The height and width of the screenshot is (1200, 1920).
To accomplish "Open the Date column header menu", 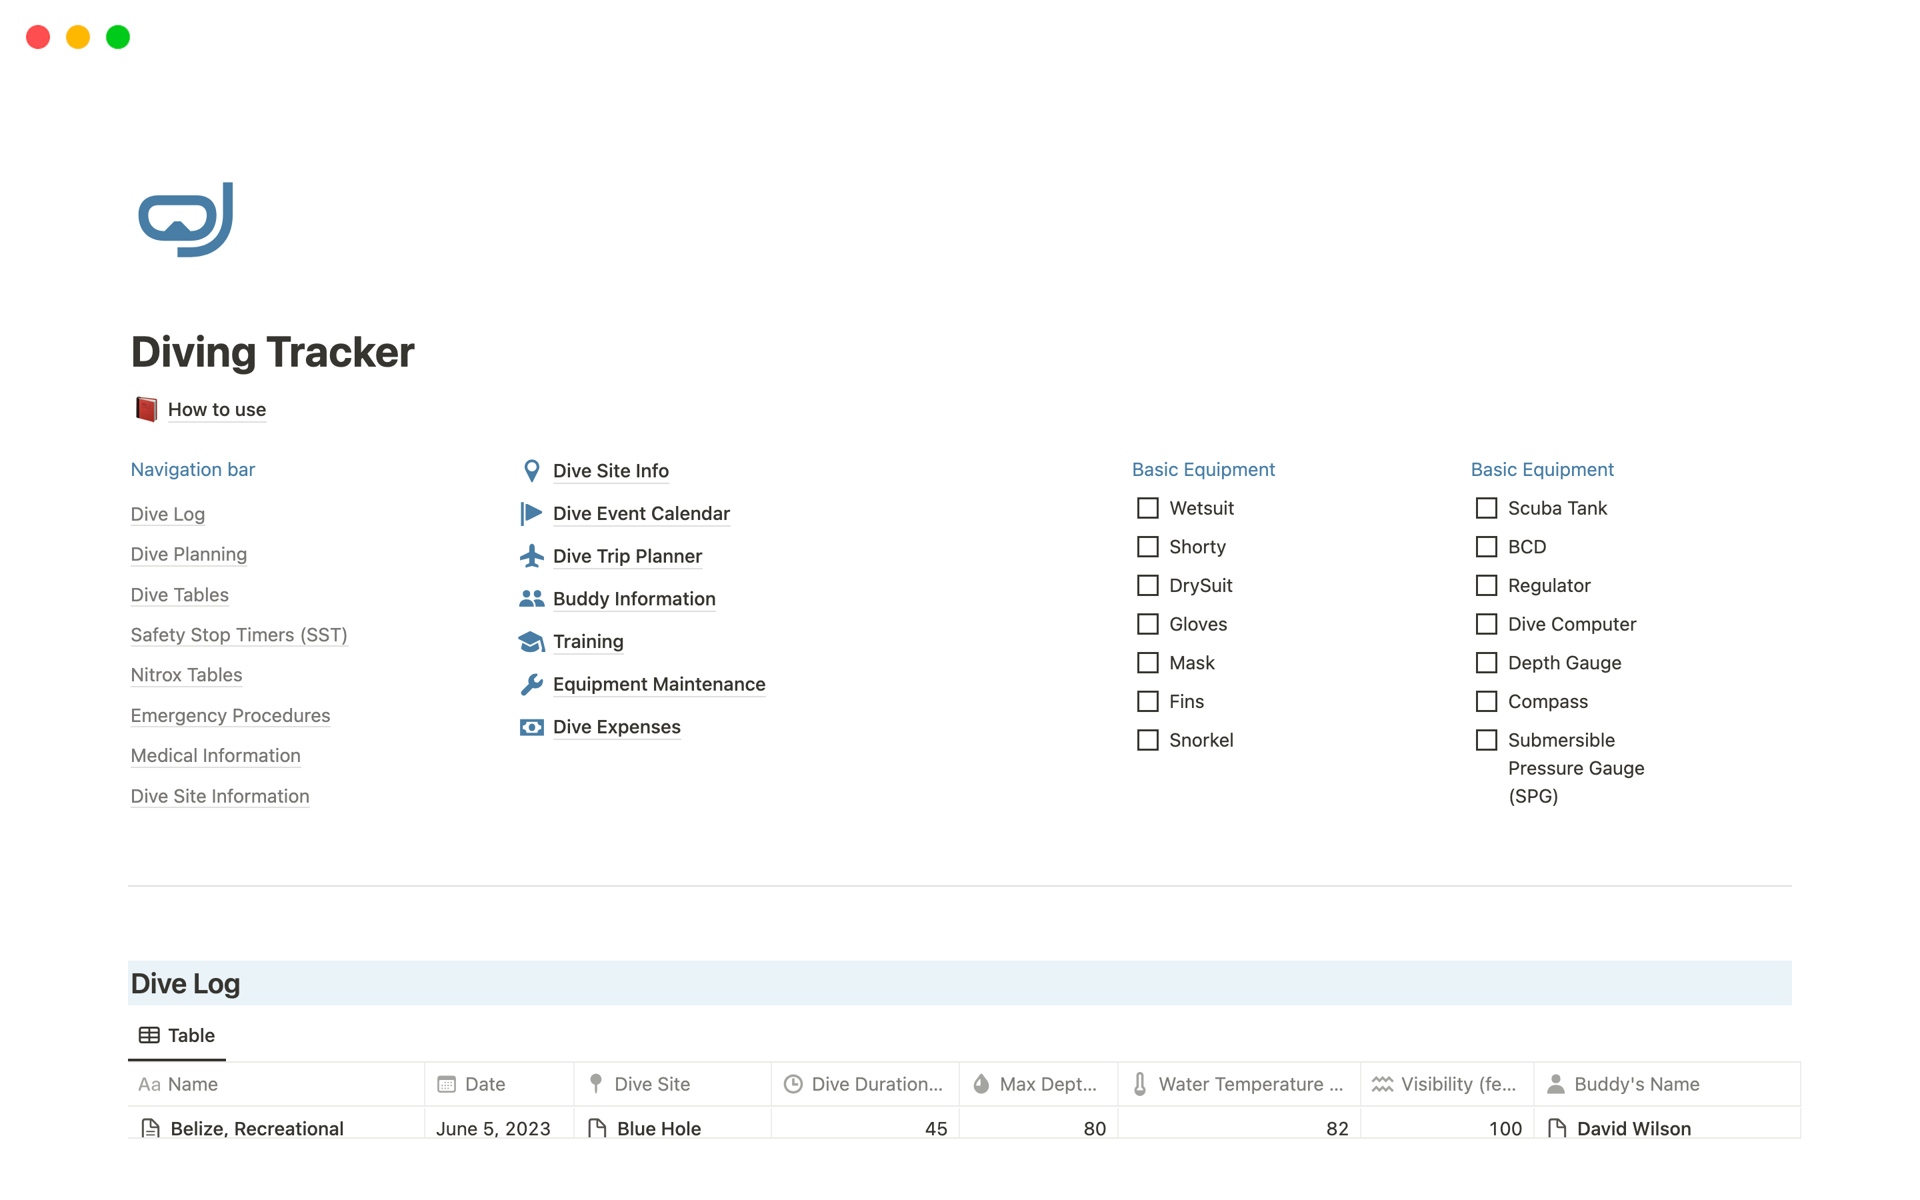I will click(485, 1084).
